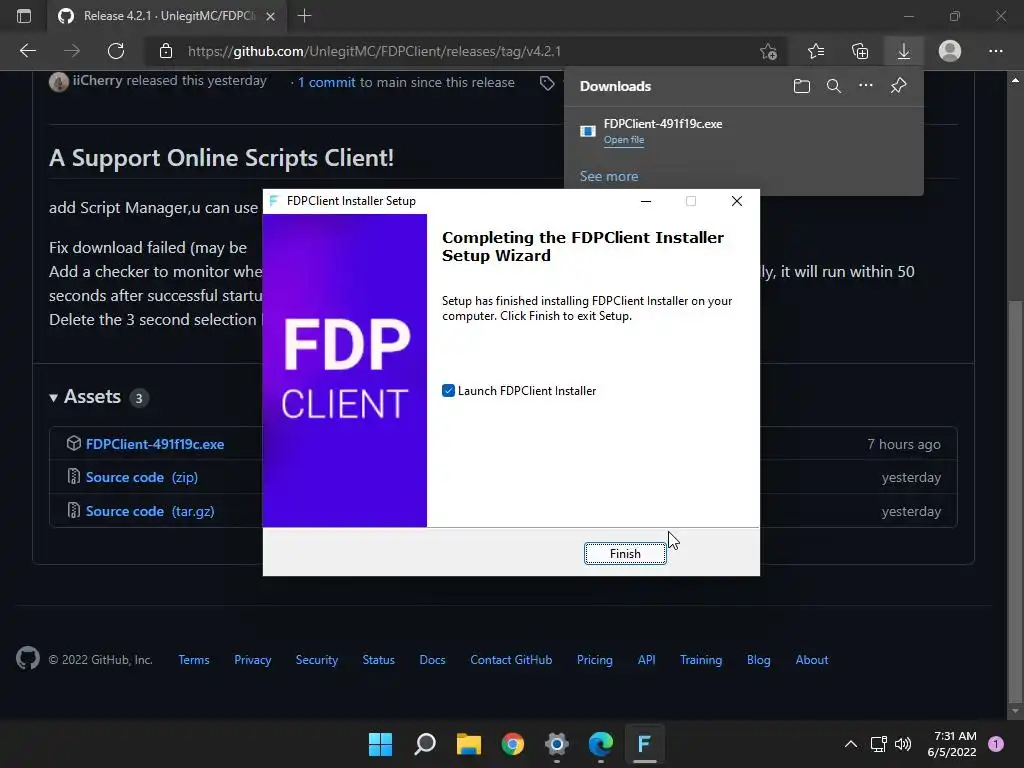Click FDPClient-491f19c.exe entry in Downloads panel
The height and width of the screenshot is (768, 1024).
pos(743,131)
